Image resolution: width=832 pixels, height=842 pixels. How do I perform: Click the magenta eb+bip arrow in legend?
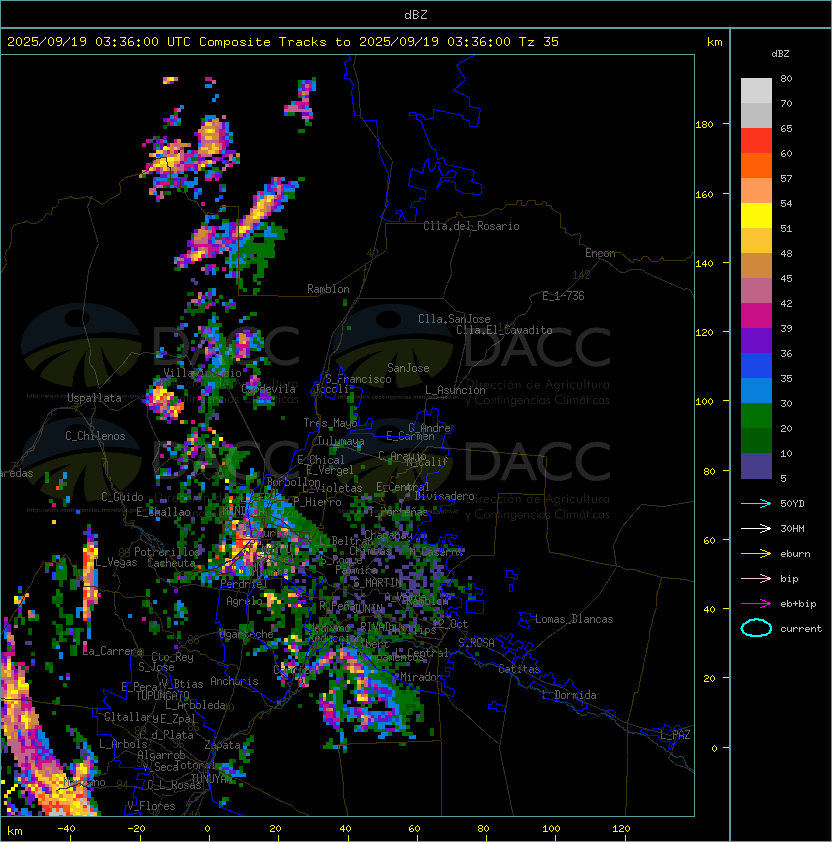756,604
